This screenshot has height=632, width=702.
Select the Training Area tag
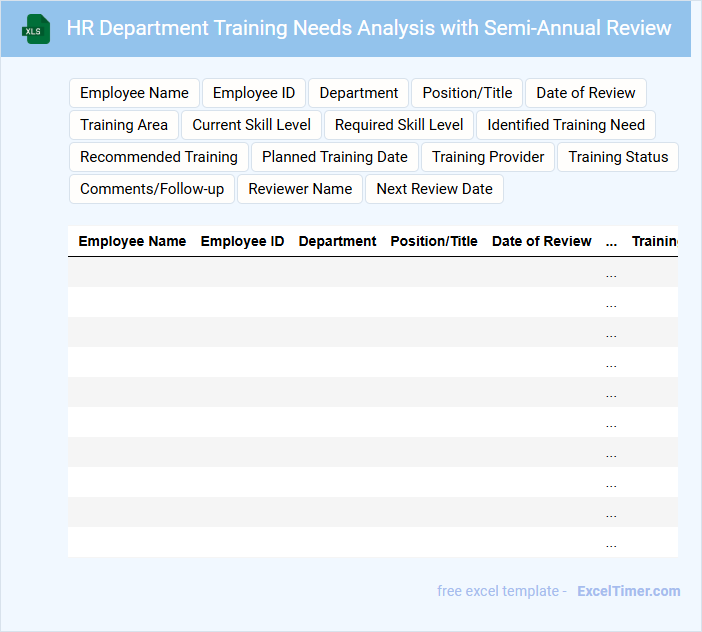click(x=124, y=125)
